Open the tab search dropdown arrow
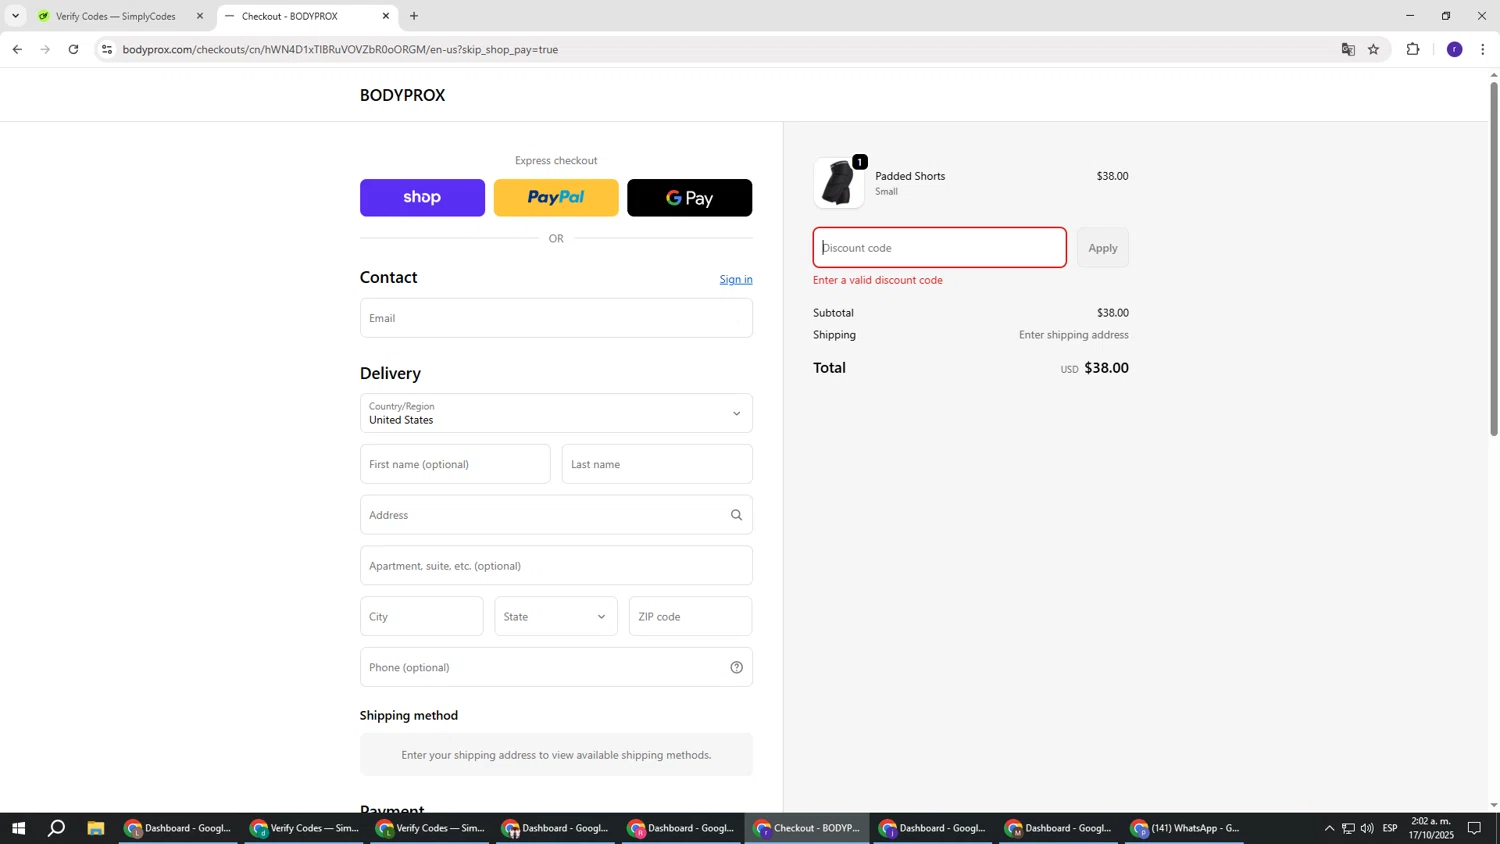1500x844 pixels. point(15,16)
